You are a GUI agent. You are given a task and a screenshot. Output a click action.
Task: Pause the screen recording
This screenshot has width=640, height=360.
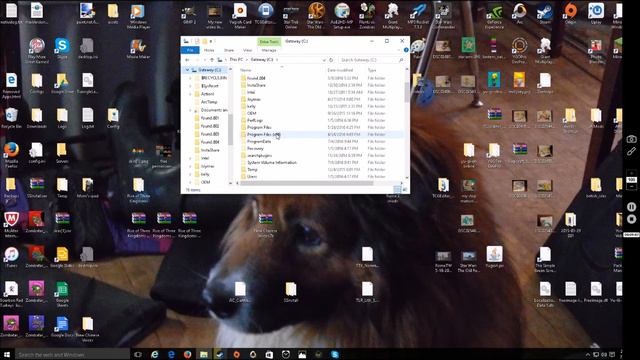(631, 207)
